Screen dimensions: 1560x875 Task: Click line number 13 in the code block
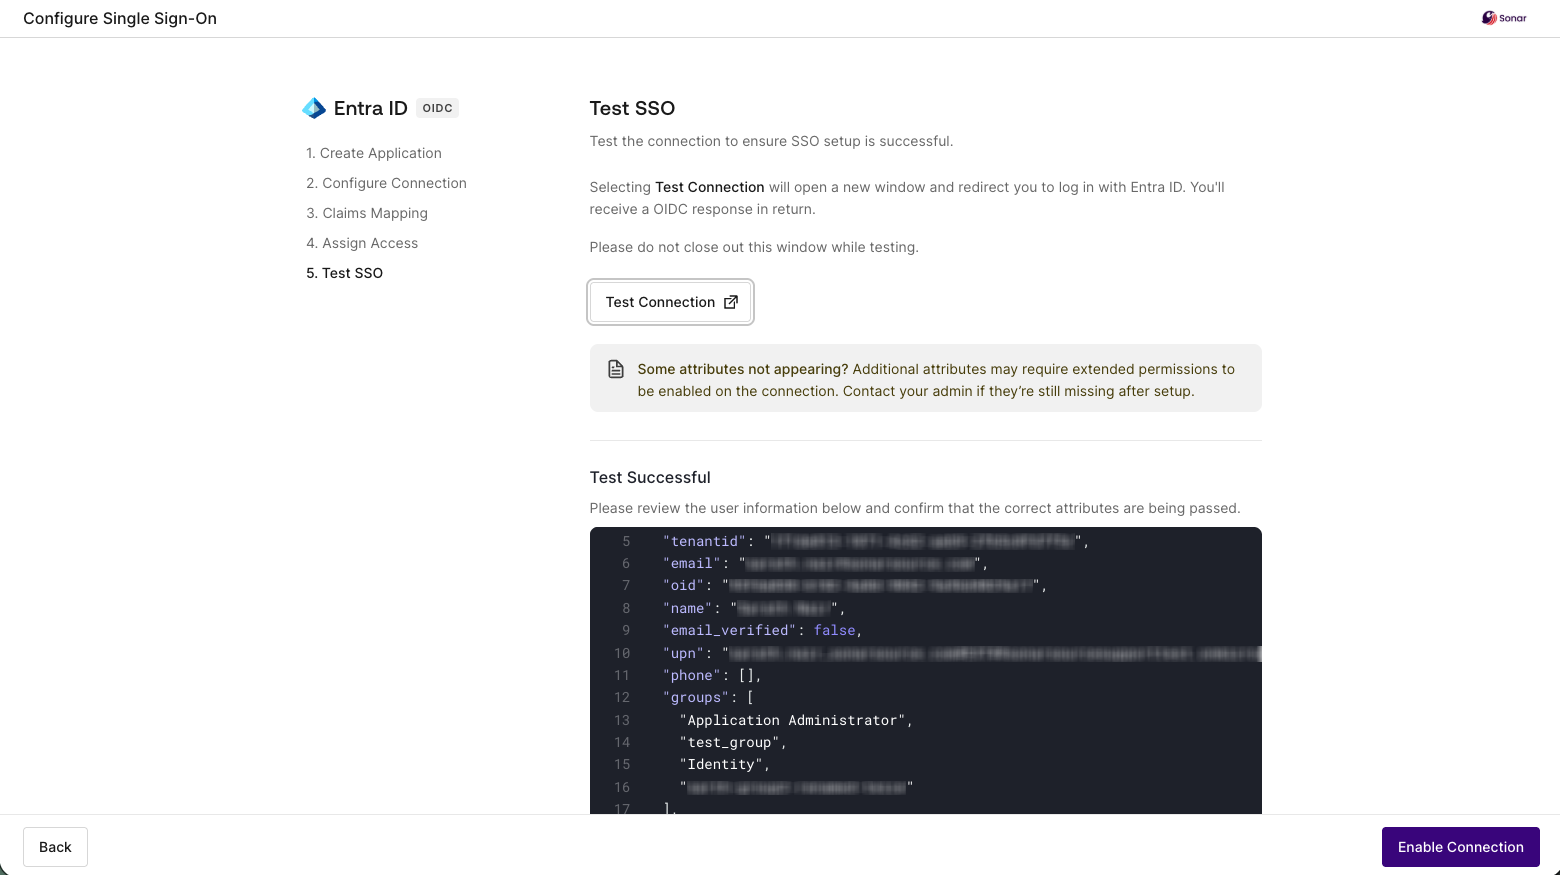coord(622,720)
